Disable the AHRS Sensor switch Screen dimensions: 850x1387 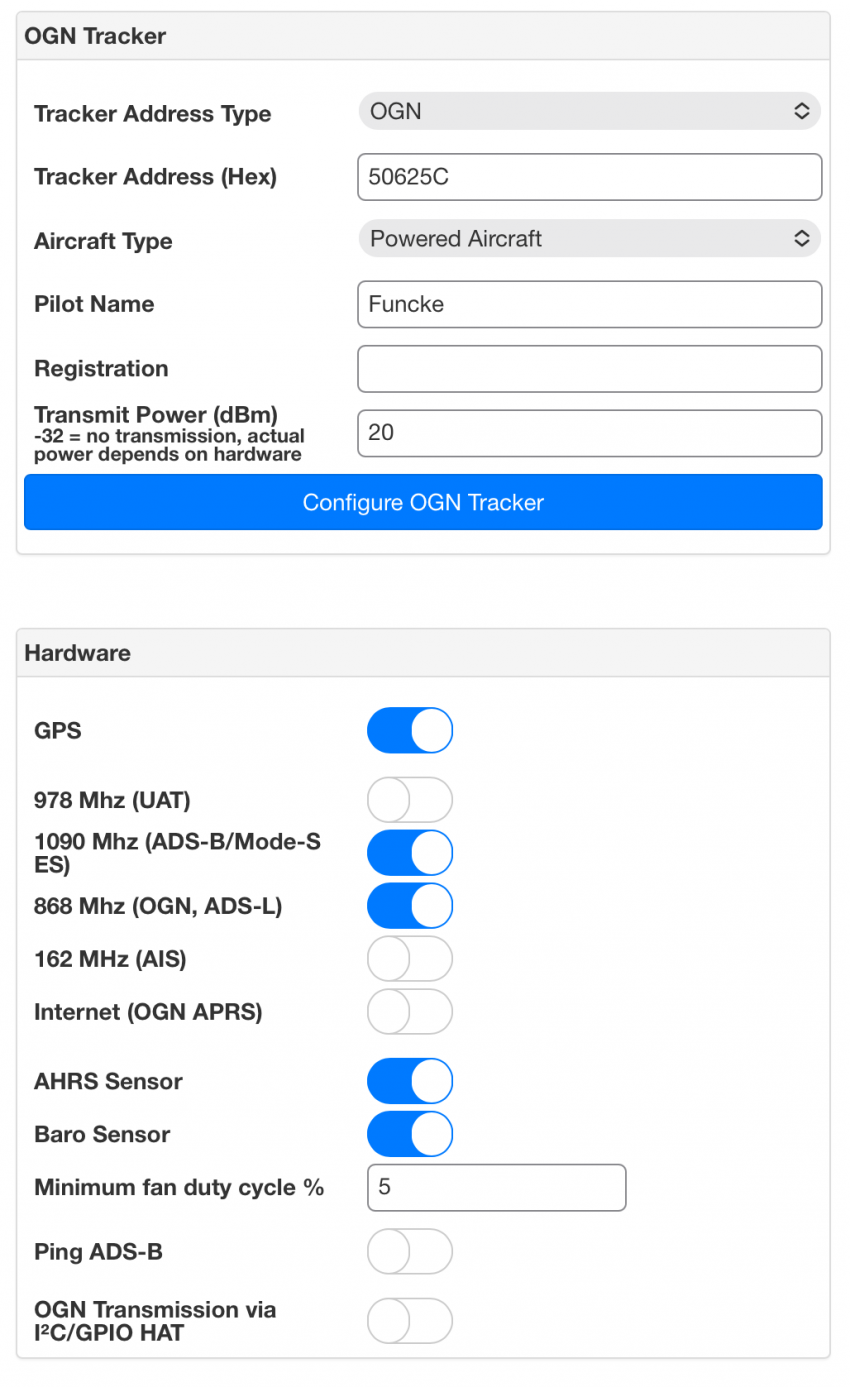coord(410,1081)
